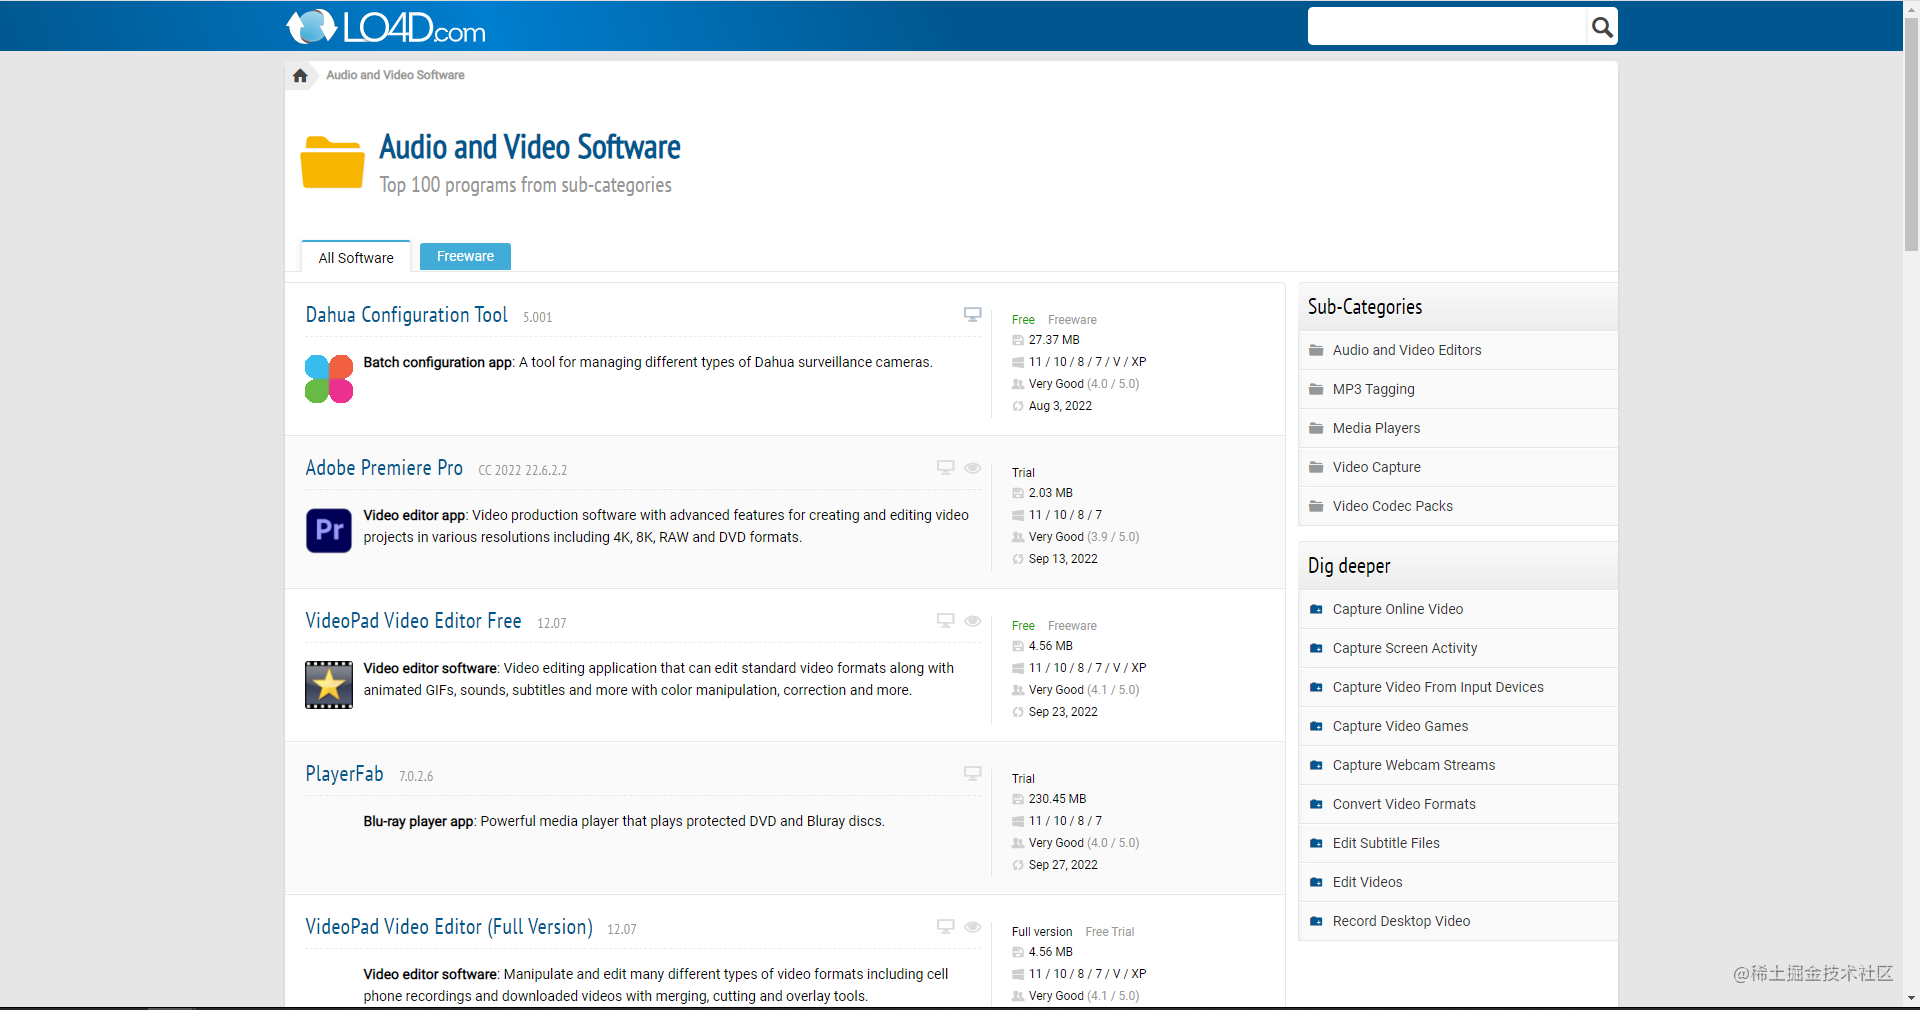Image resolution: width=1920 pixels, height=1010 pixels.
Task: Click the monitor icon beside Dahua Configuration Tool
Action: [x=972, y=314]
